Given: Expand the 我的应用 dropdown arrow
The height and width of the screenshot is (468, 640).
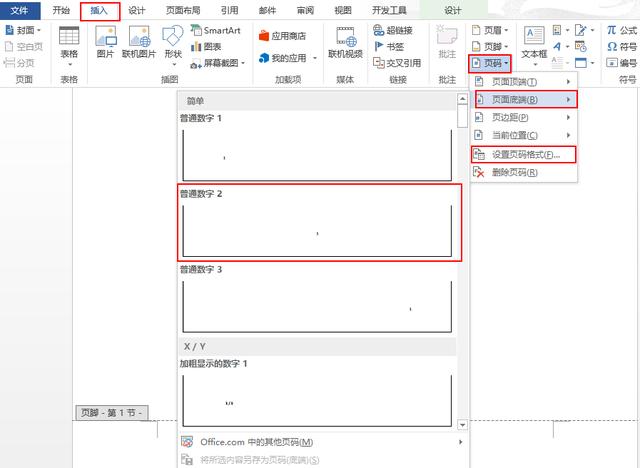Looking at the screenshot, I should tap(315, 58).
